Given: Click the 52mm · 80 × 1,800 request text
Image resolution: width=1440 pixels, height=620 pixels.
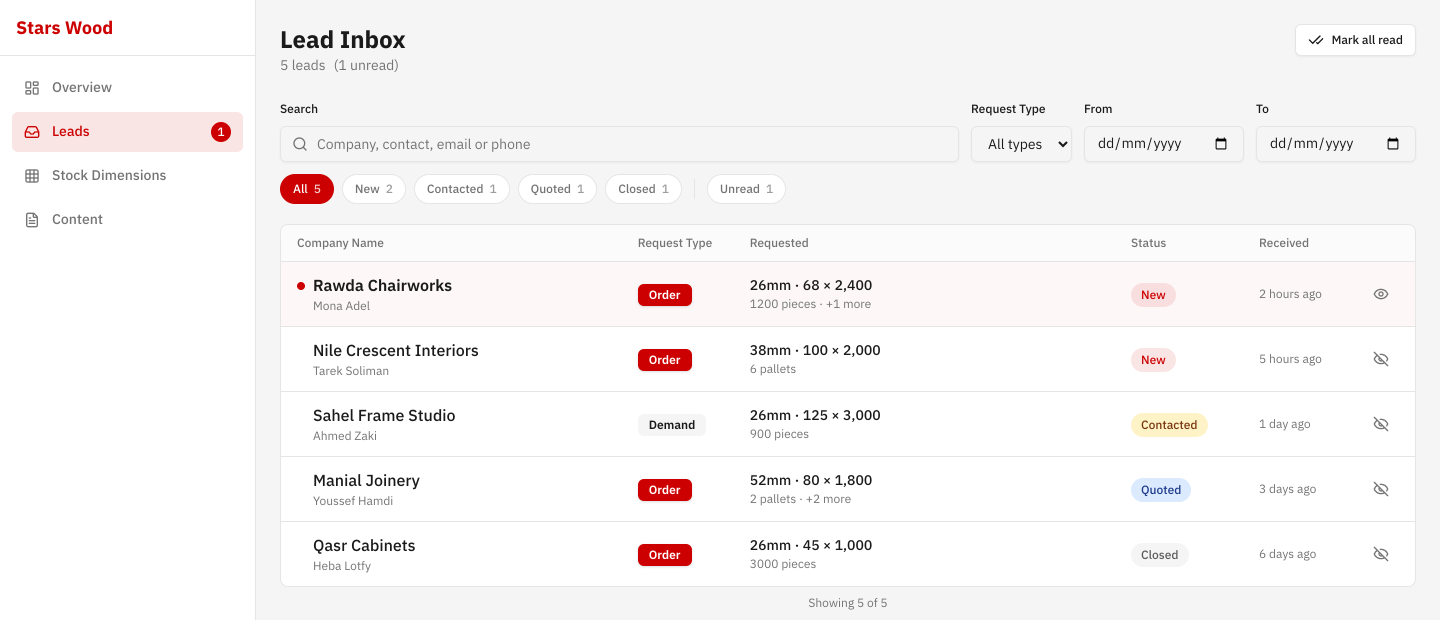Looking at the screenshot, I should [811, 481].
